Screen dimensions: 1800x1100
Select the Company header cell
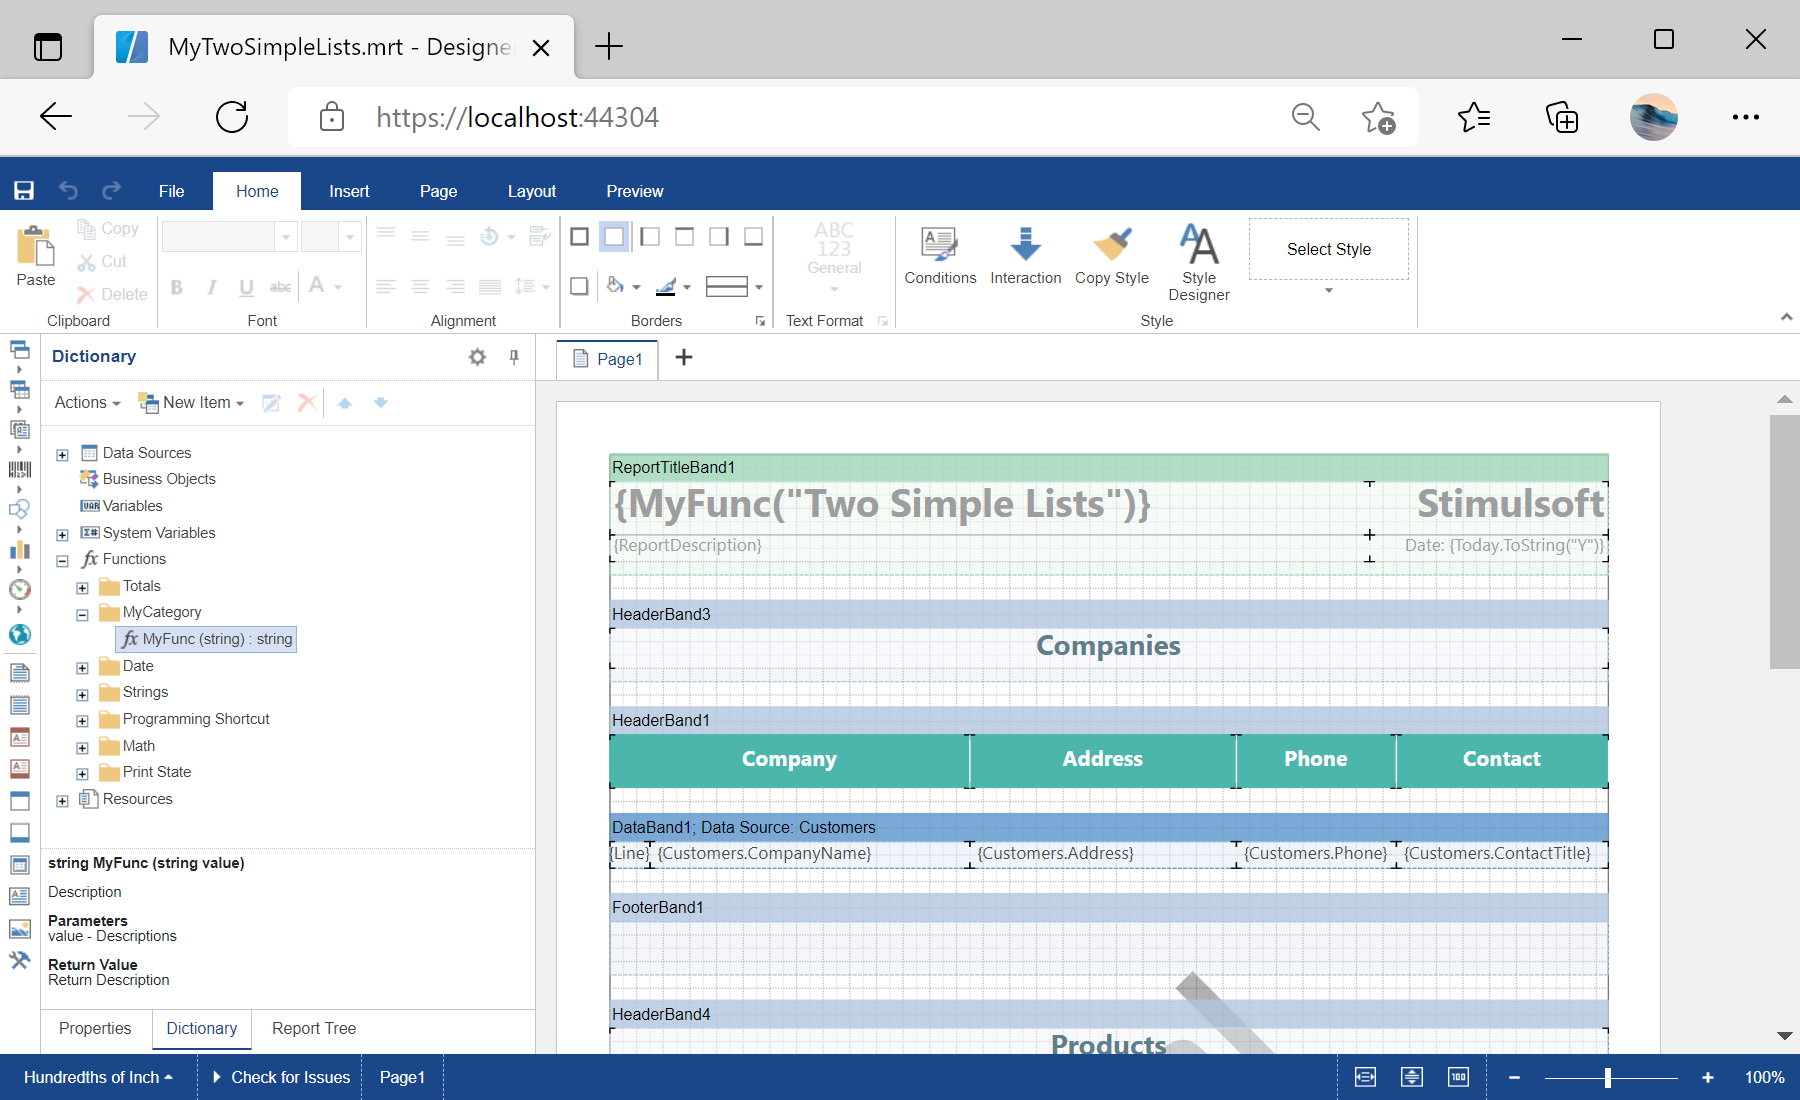(x=789, y=760)
